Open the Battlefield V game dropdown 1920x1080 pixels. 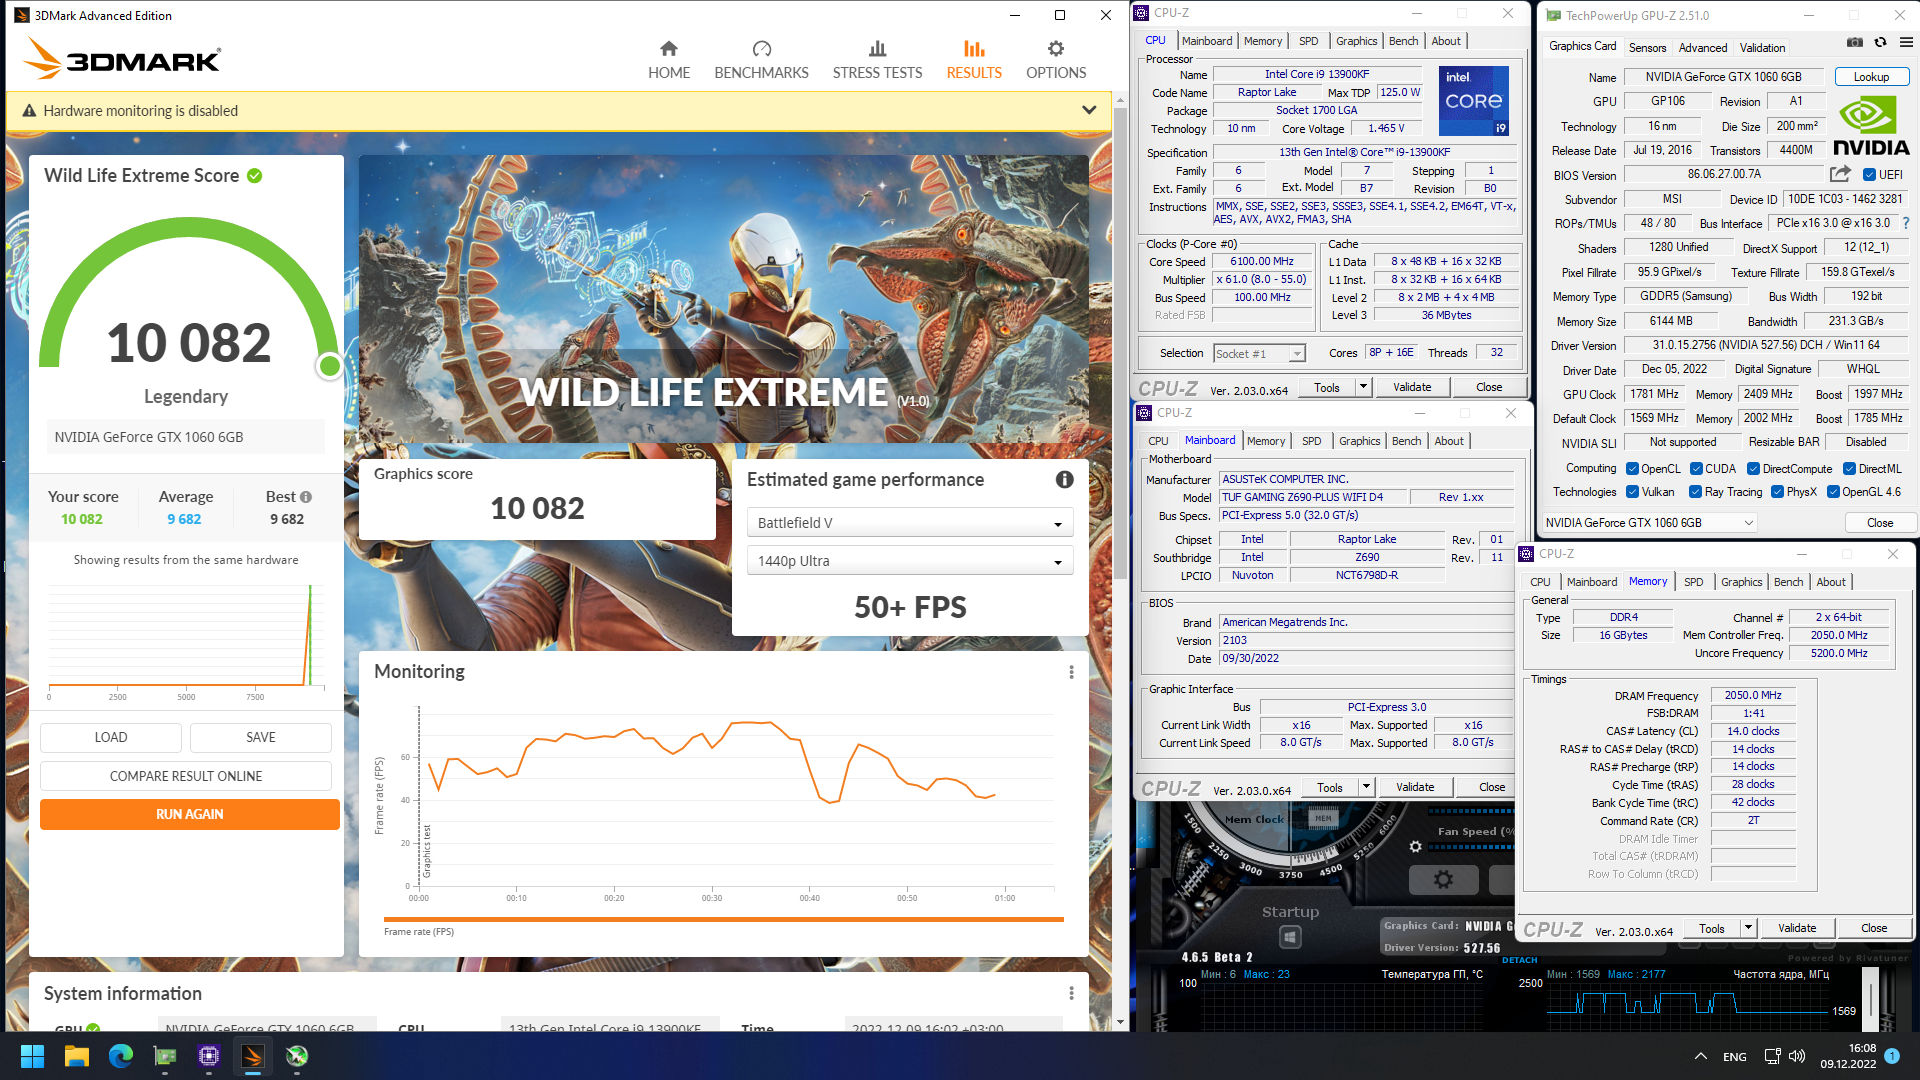[x=909, y=523]
